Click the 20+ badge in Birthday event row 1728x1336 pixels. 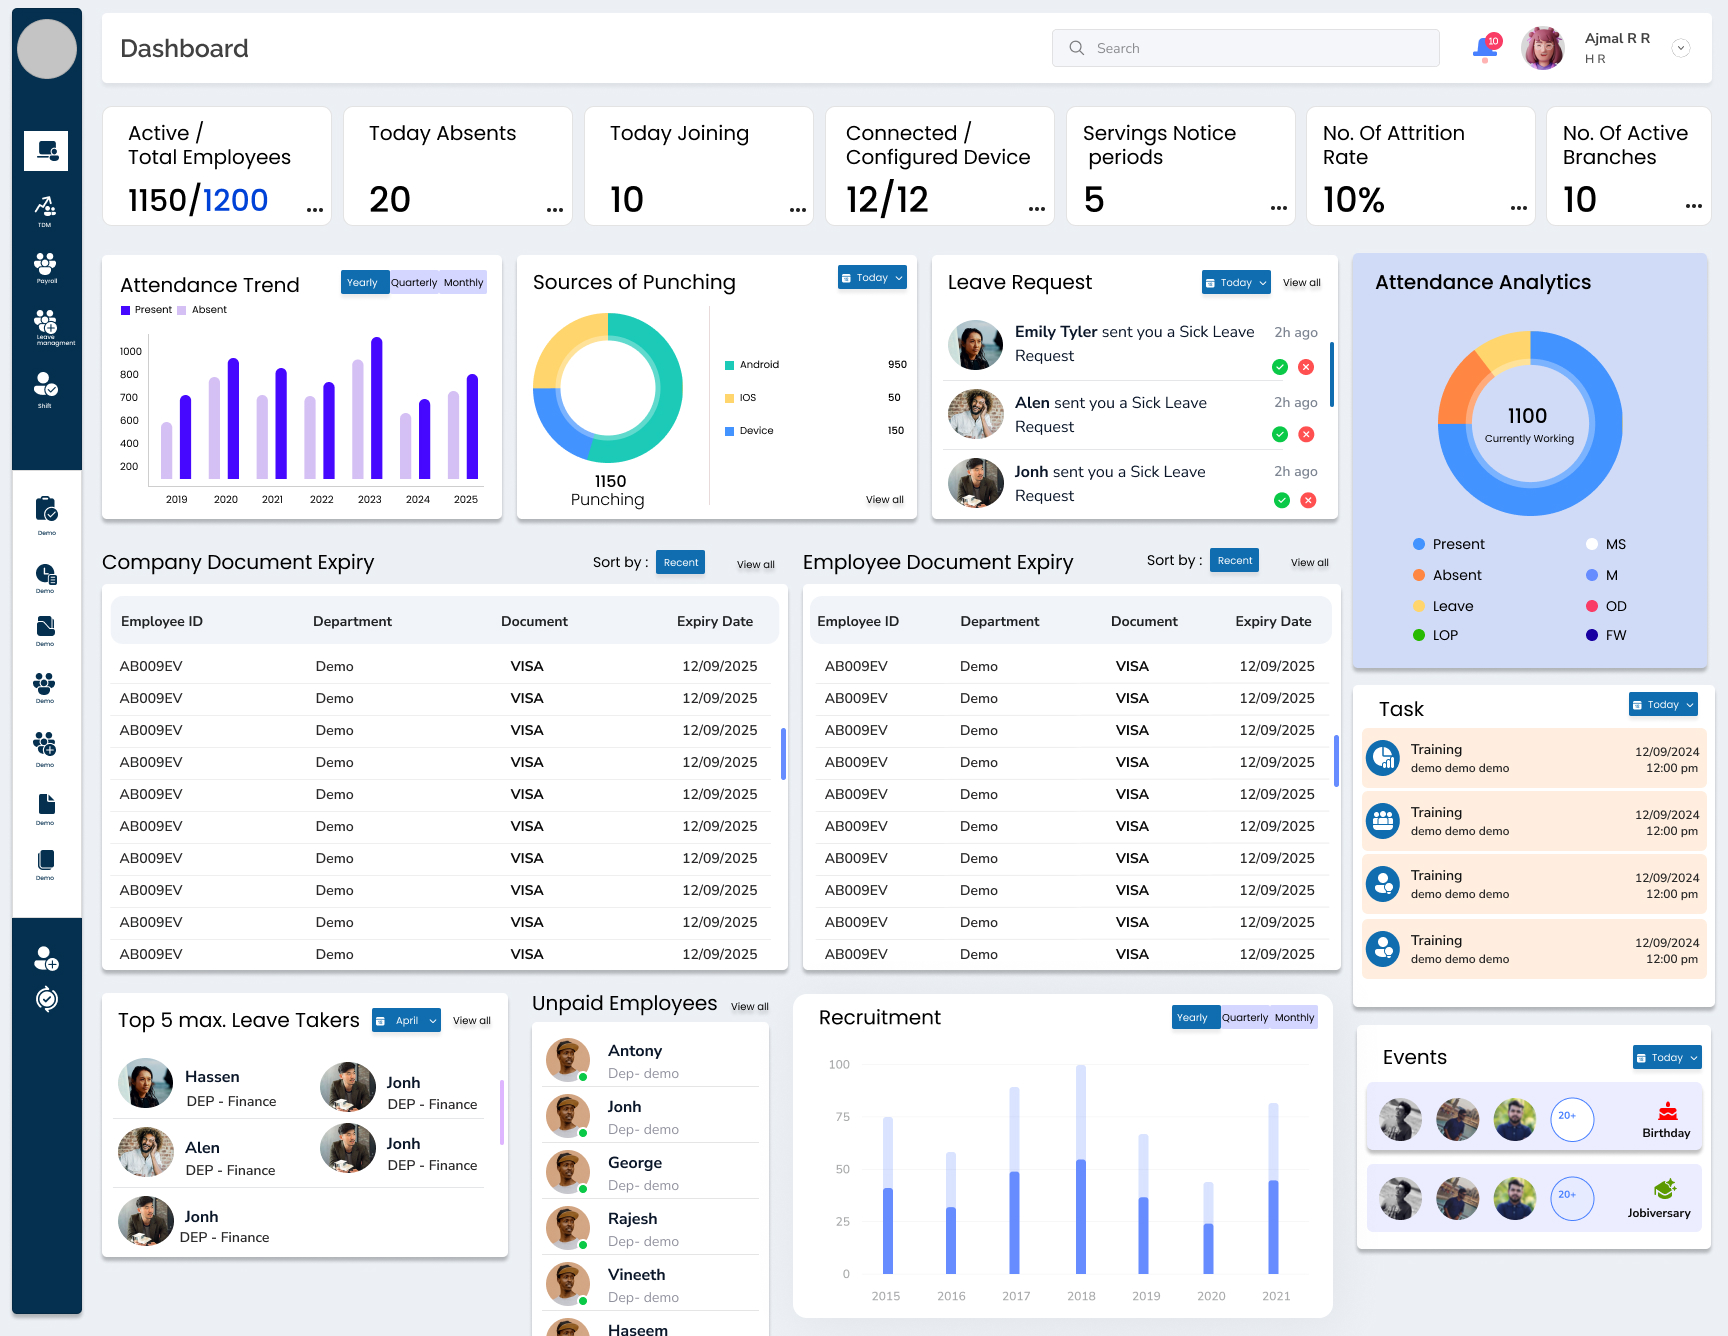tap(1571, 1118)
